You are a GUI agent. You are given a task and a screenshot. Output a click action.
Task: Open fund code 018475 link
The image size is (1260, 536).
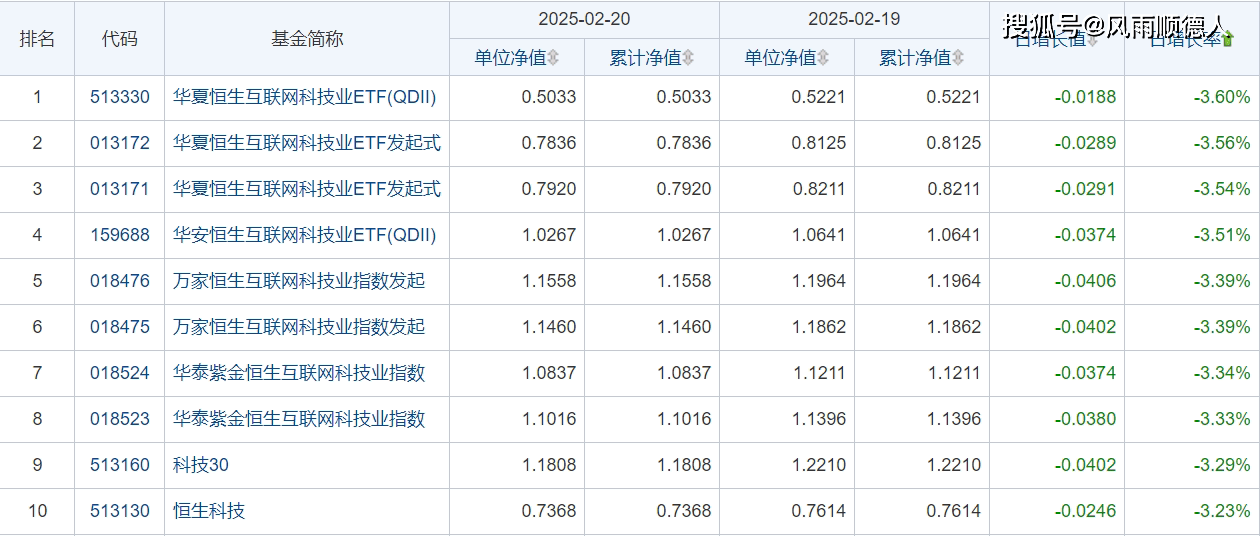tap(120, 327)
